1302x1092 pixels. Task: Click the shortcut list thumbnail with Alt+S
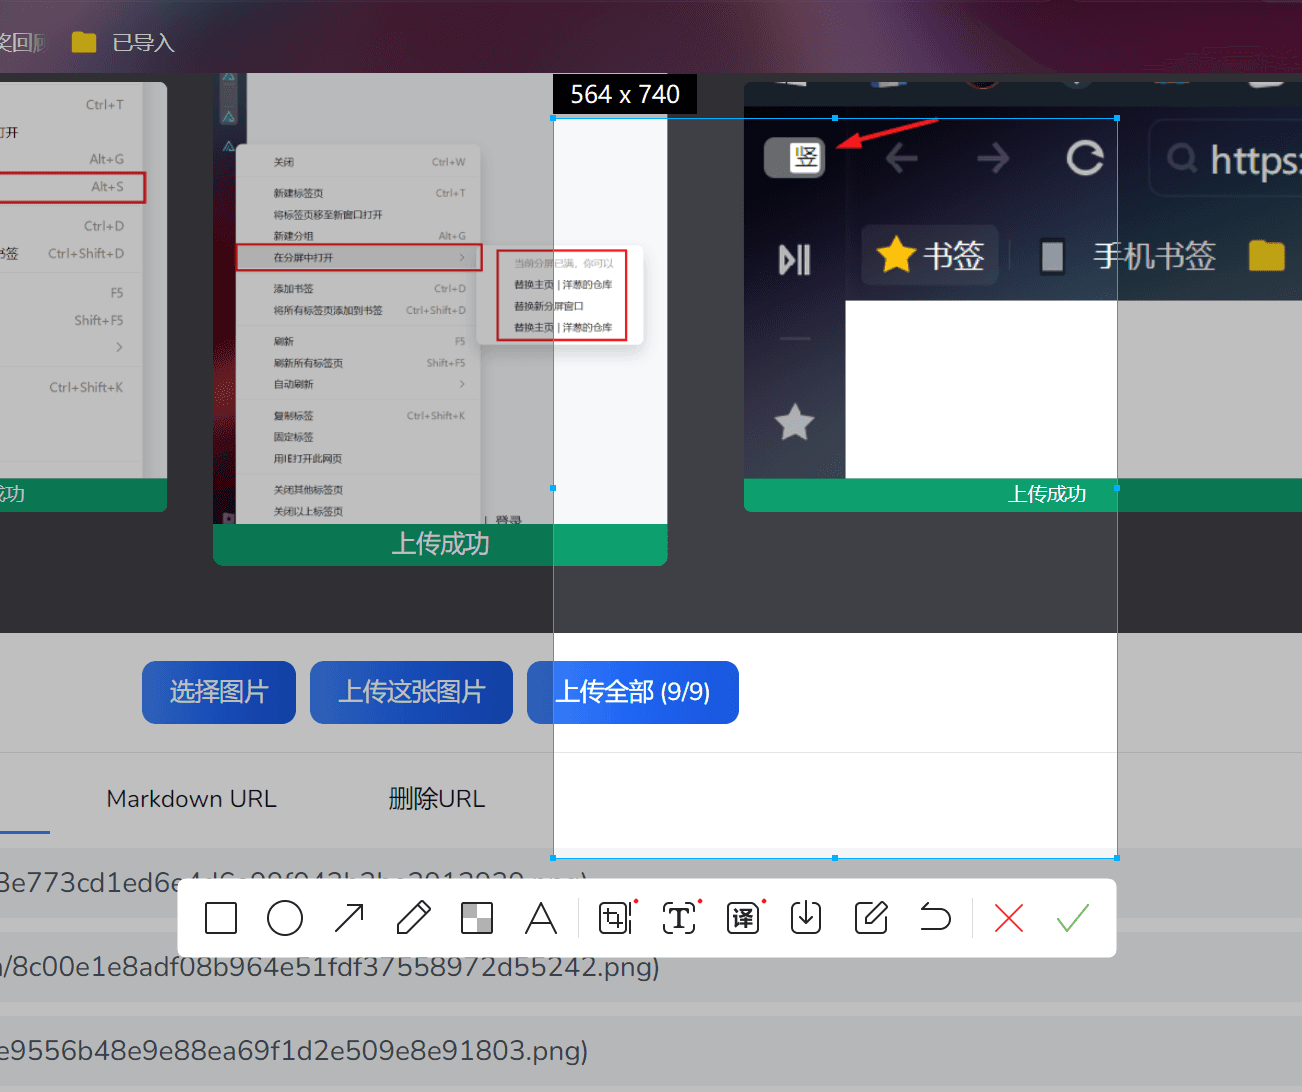[83, 297]
